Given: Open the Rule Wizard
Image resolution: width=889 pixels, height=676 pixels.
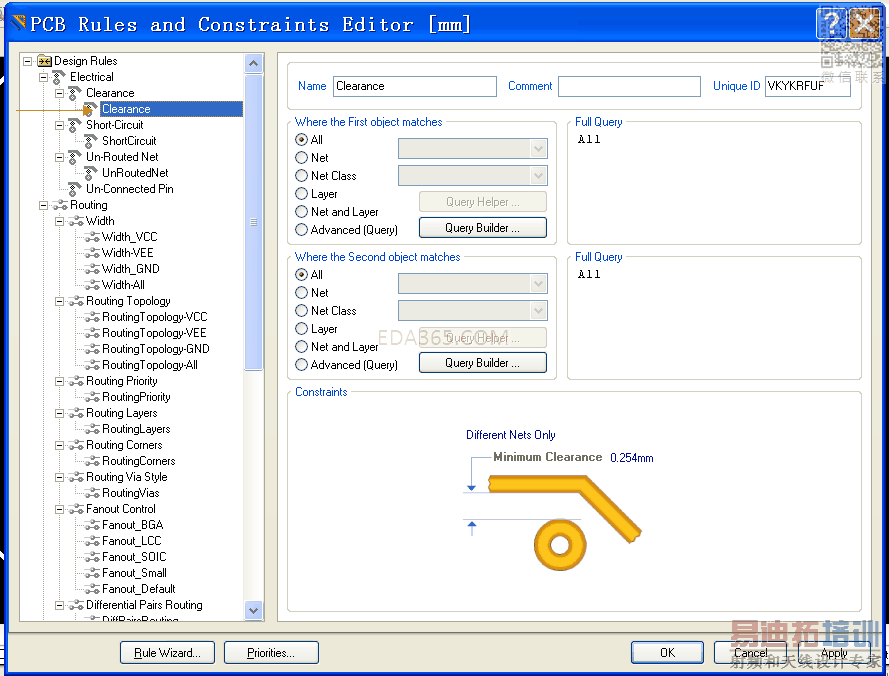Looking at the screenshot, I should (x=167, y=653).
